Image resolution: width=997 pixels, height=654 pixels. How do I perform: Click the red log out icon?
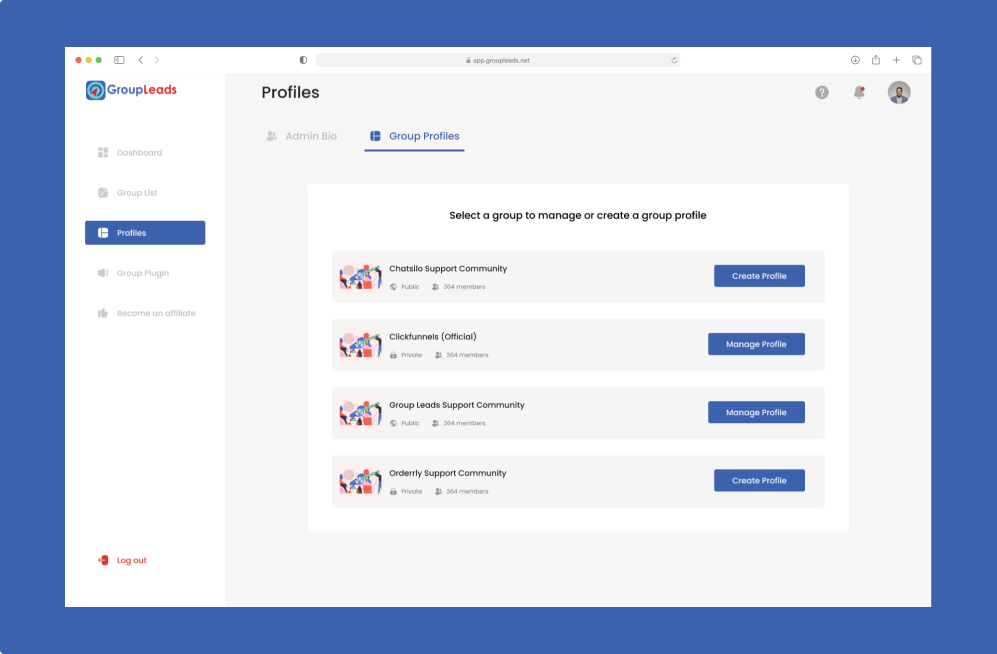[103, 560]
